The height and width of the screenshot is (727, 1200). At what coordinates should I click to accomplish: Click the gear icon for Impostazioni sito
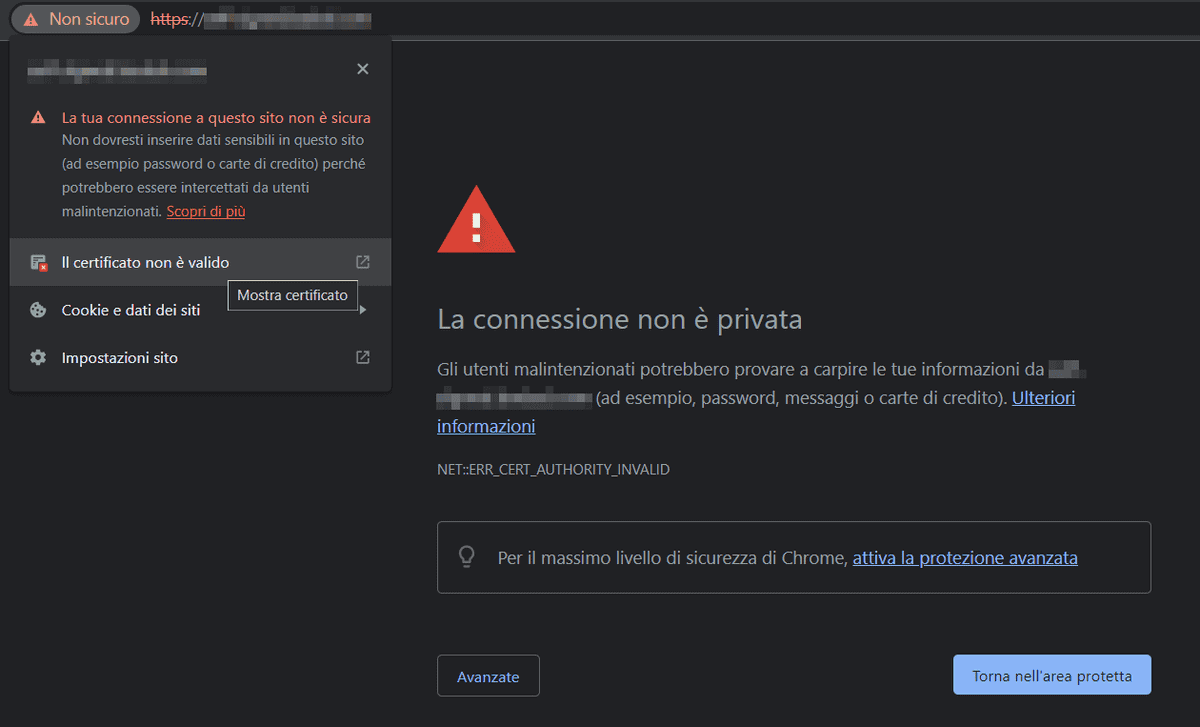click(37, 356)
